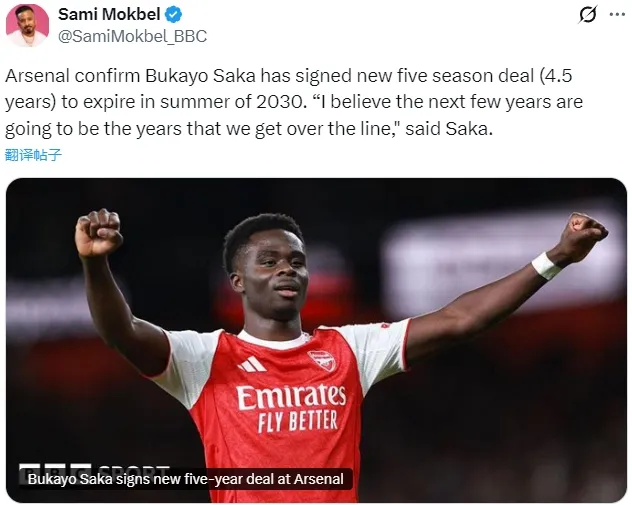Click the Adidas logo on the shirt
The image size is (632, 505).
pos(252,364)
